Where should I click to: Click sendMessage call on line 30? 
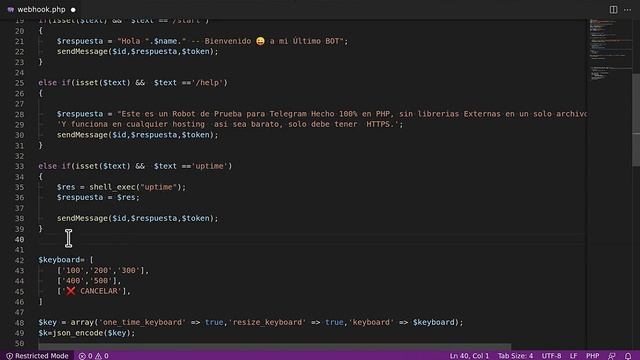click(x=82, y=135)
